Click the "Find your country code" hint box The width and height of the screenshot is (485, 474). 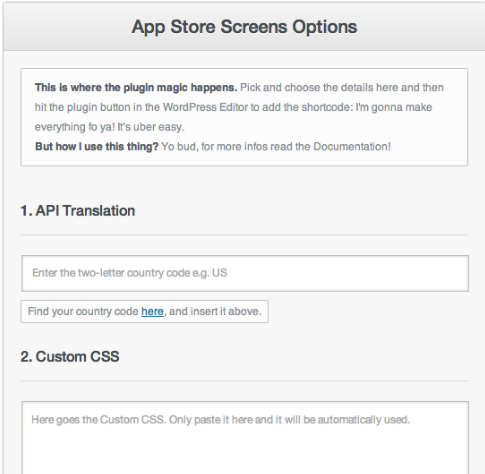pyautogui.click(x=144, y=311)
